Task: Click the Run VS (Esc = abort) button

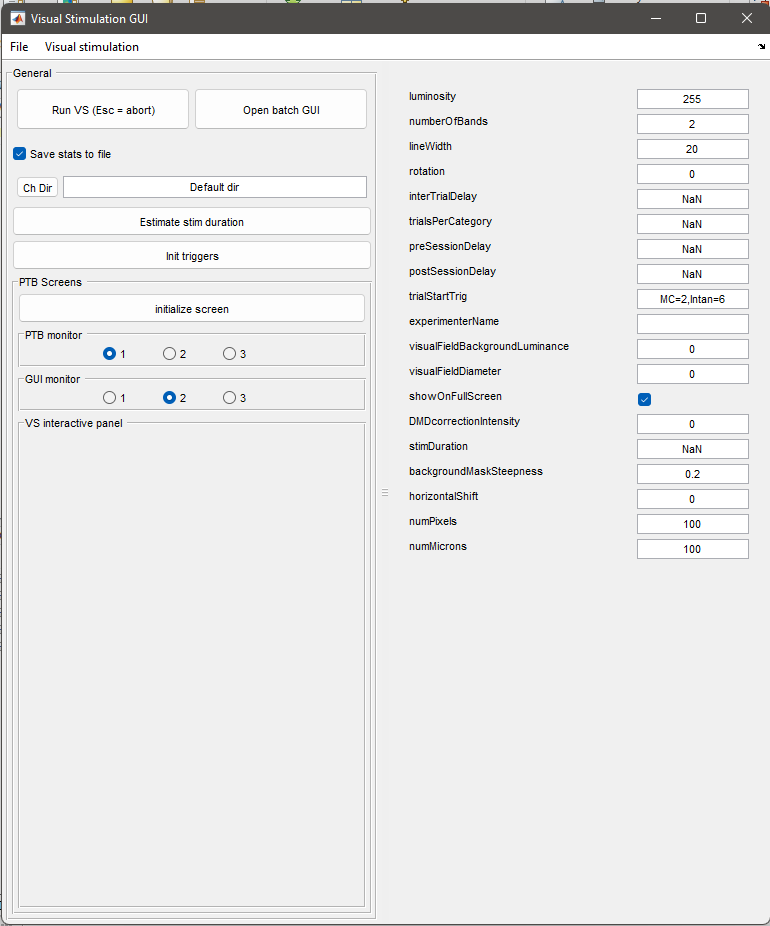Action: [x=103, y=110]
